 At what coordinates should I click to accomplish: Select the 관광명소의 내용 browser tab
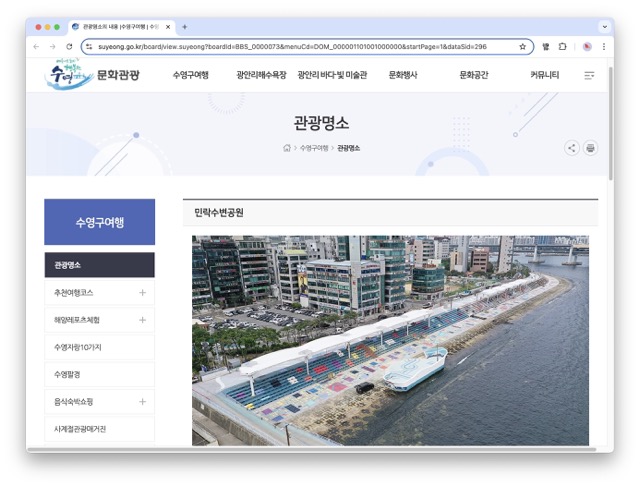coord(121,27)
